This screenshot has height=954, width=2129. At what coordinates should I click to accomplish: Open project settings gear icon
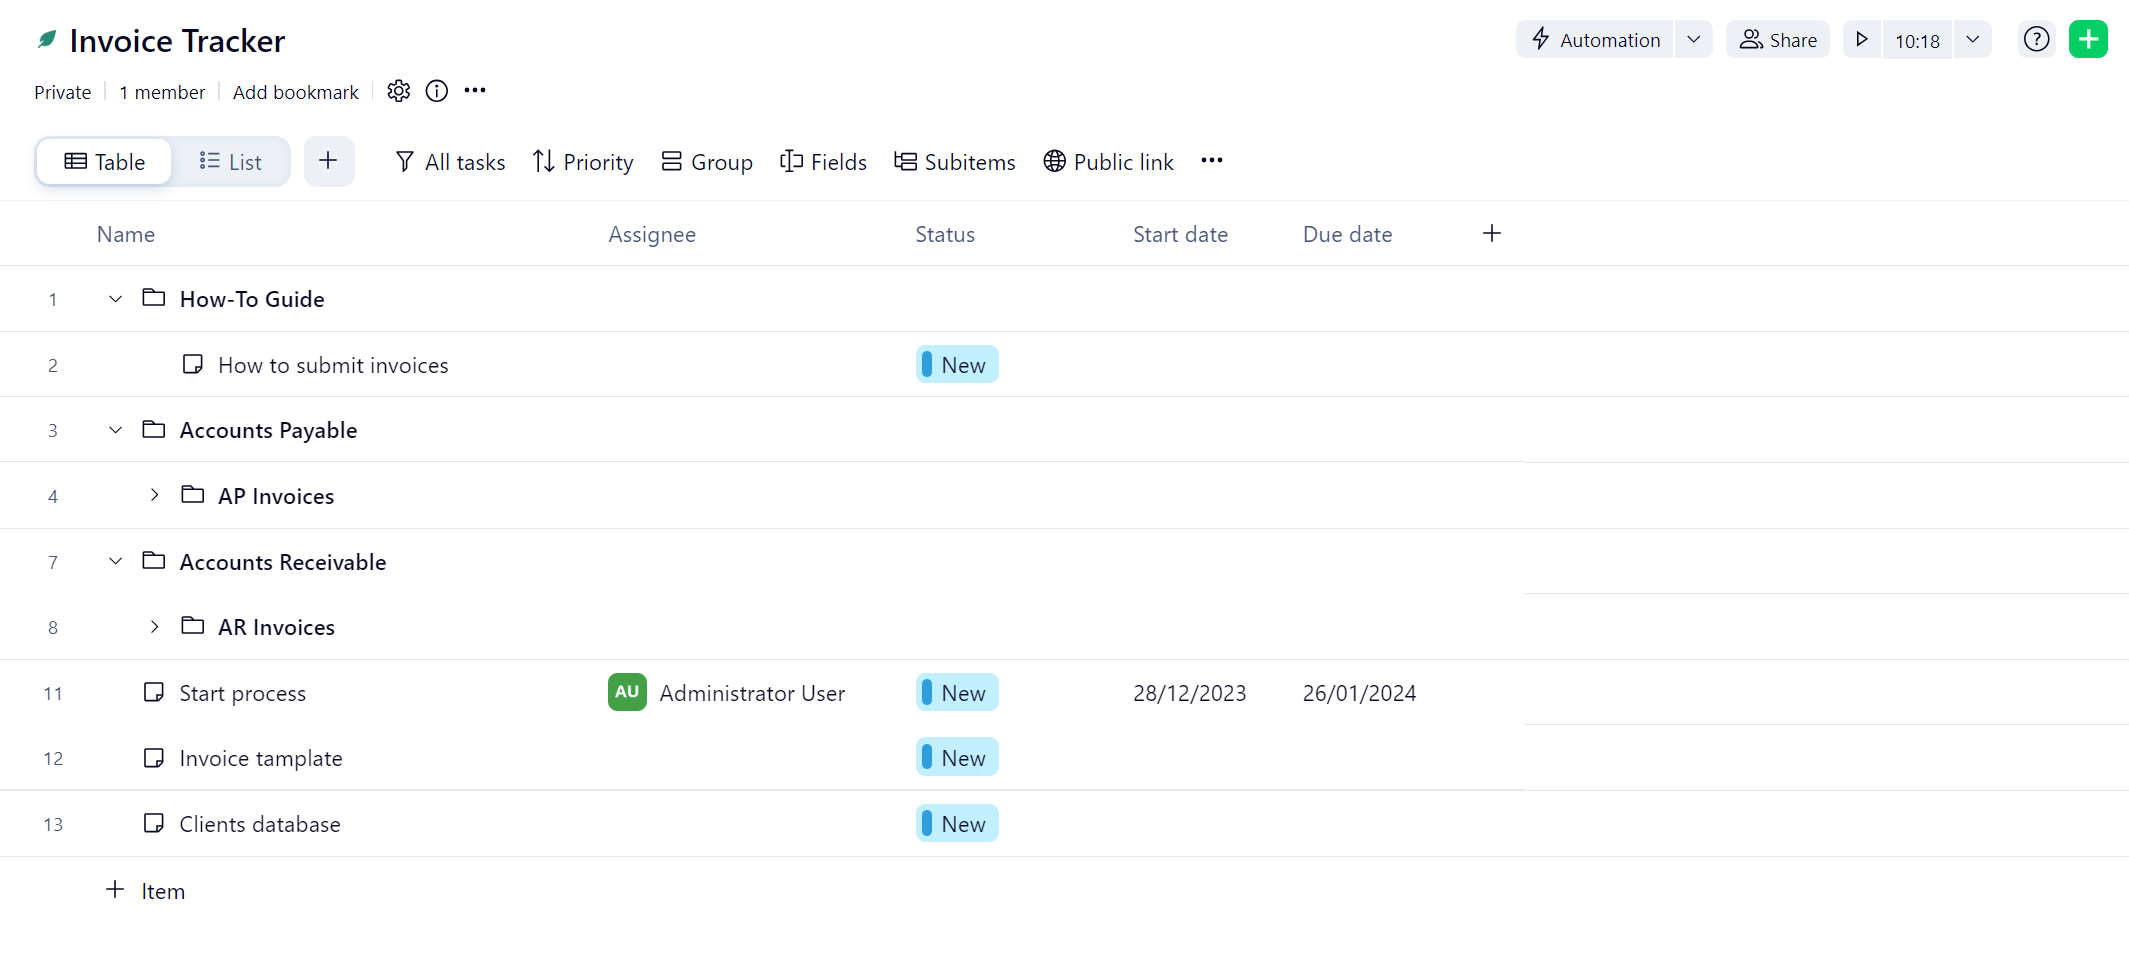point(398,91)
